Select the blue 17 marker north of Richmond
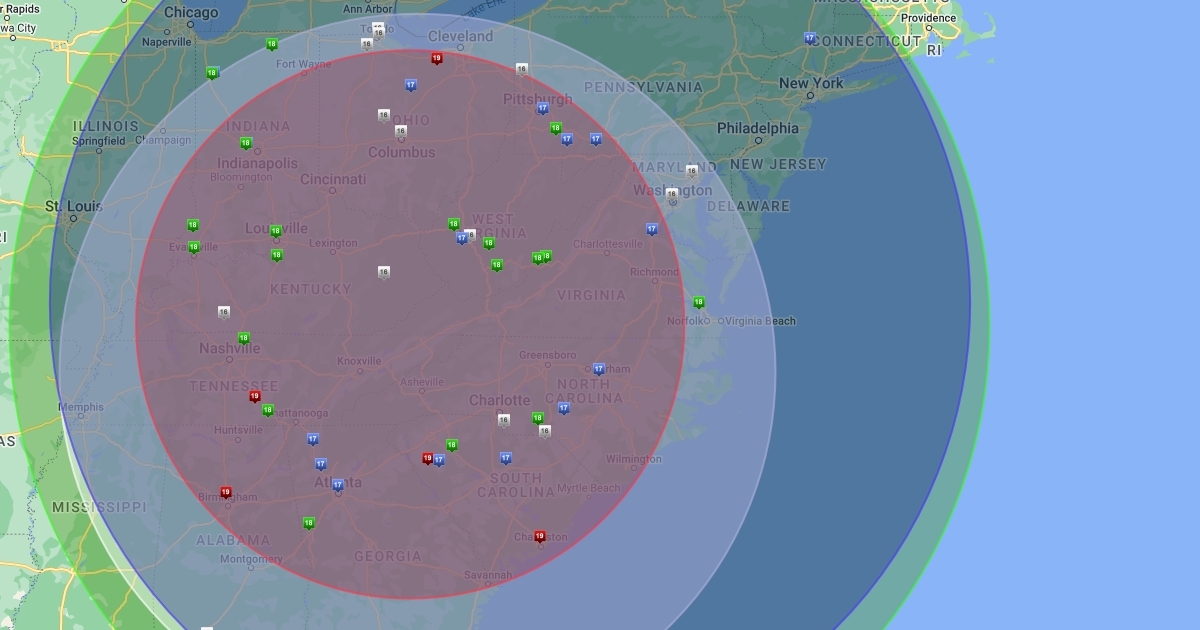This screenshot has height=630, width=1200. (x=652, y=229)
